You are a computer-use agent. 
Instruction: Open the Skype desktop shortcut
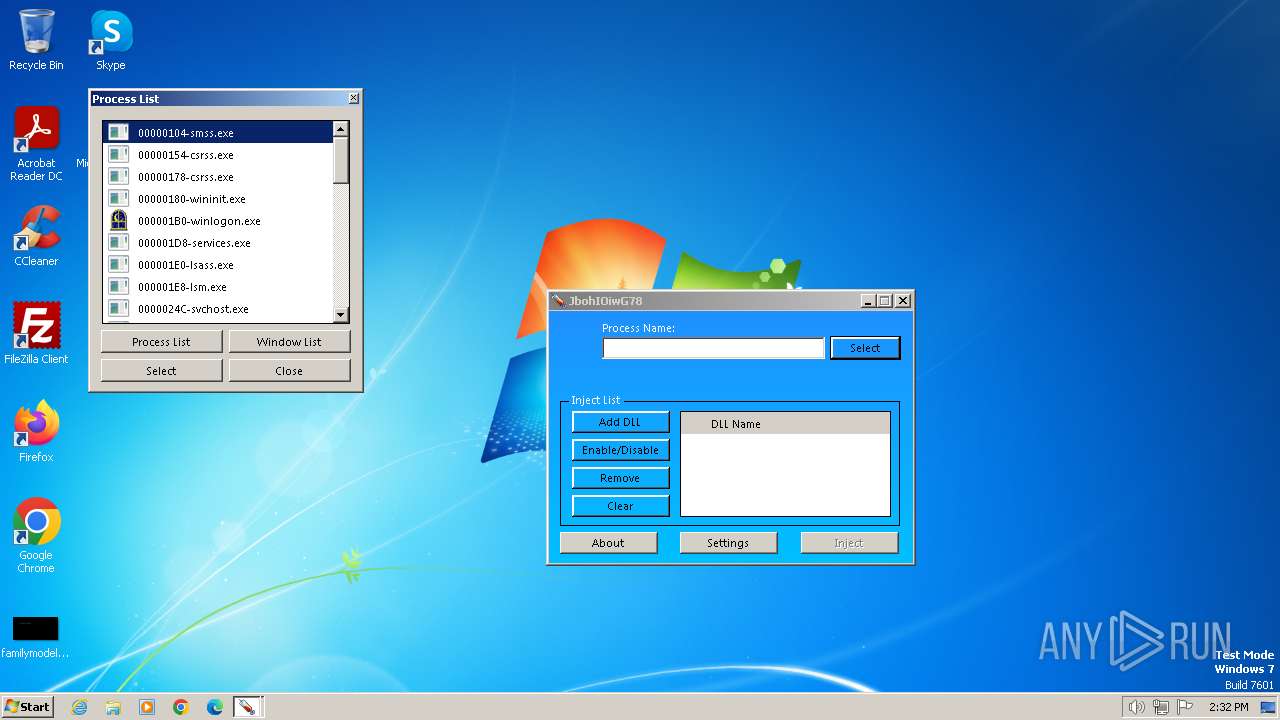click(x=111, y=40)
